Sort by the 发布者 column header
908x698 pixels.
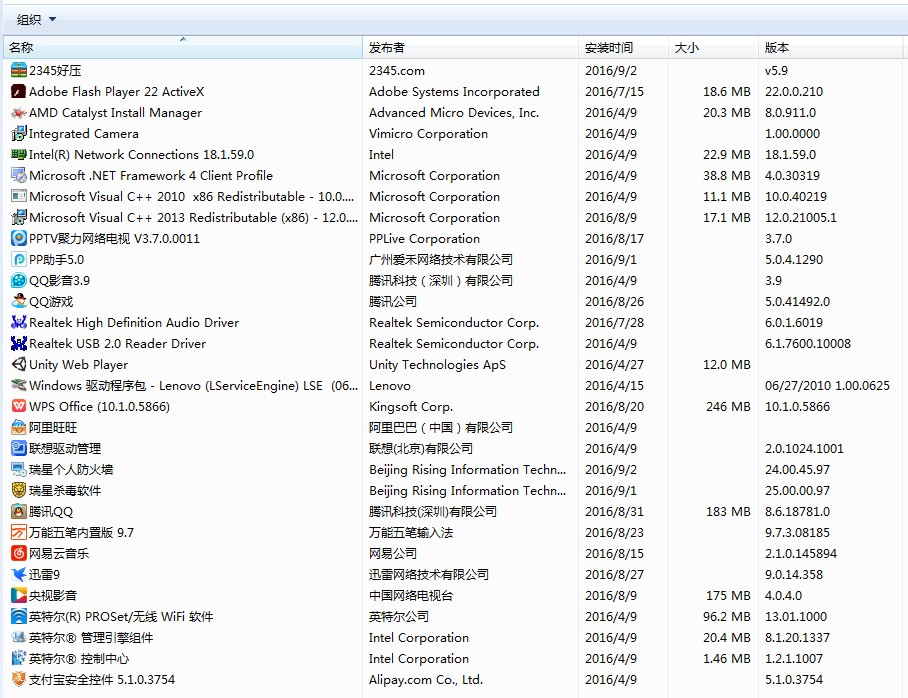[x=470, y=47]
